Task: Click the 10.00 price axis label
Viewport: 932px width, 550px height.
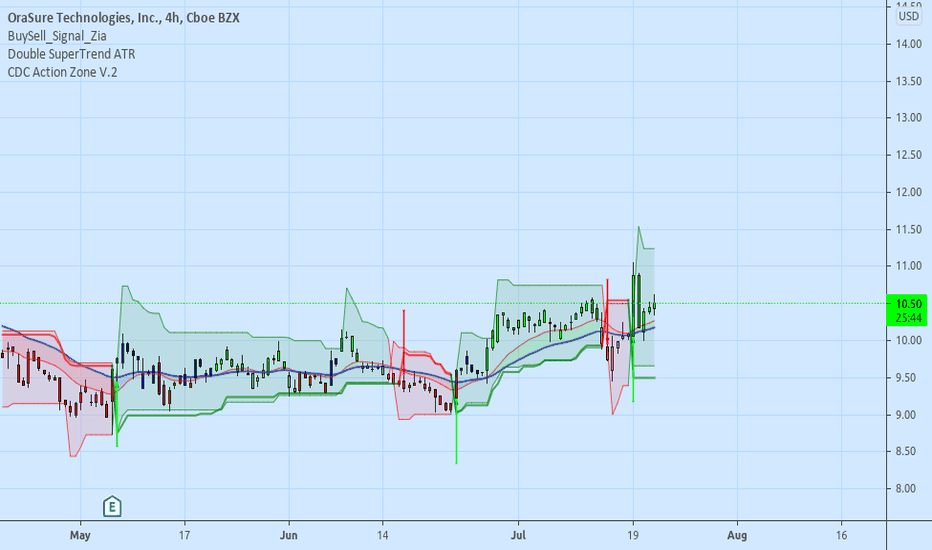Action: [x=909, y=341]
